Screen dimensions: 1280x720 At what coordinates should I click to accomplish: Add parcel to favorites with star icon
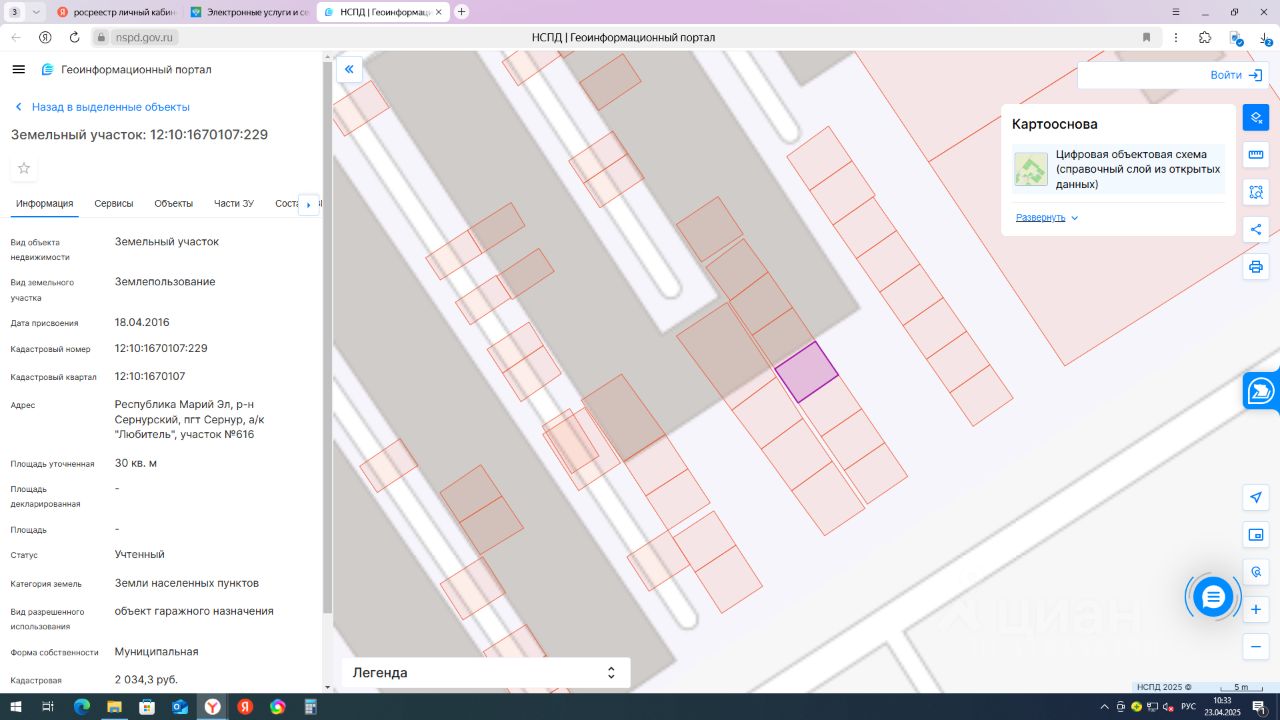click(24, 168)
